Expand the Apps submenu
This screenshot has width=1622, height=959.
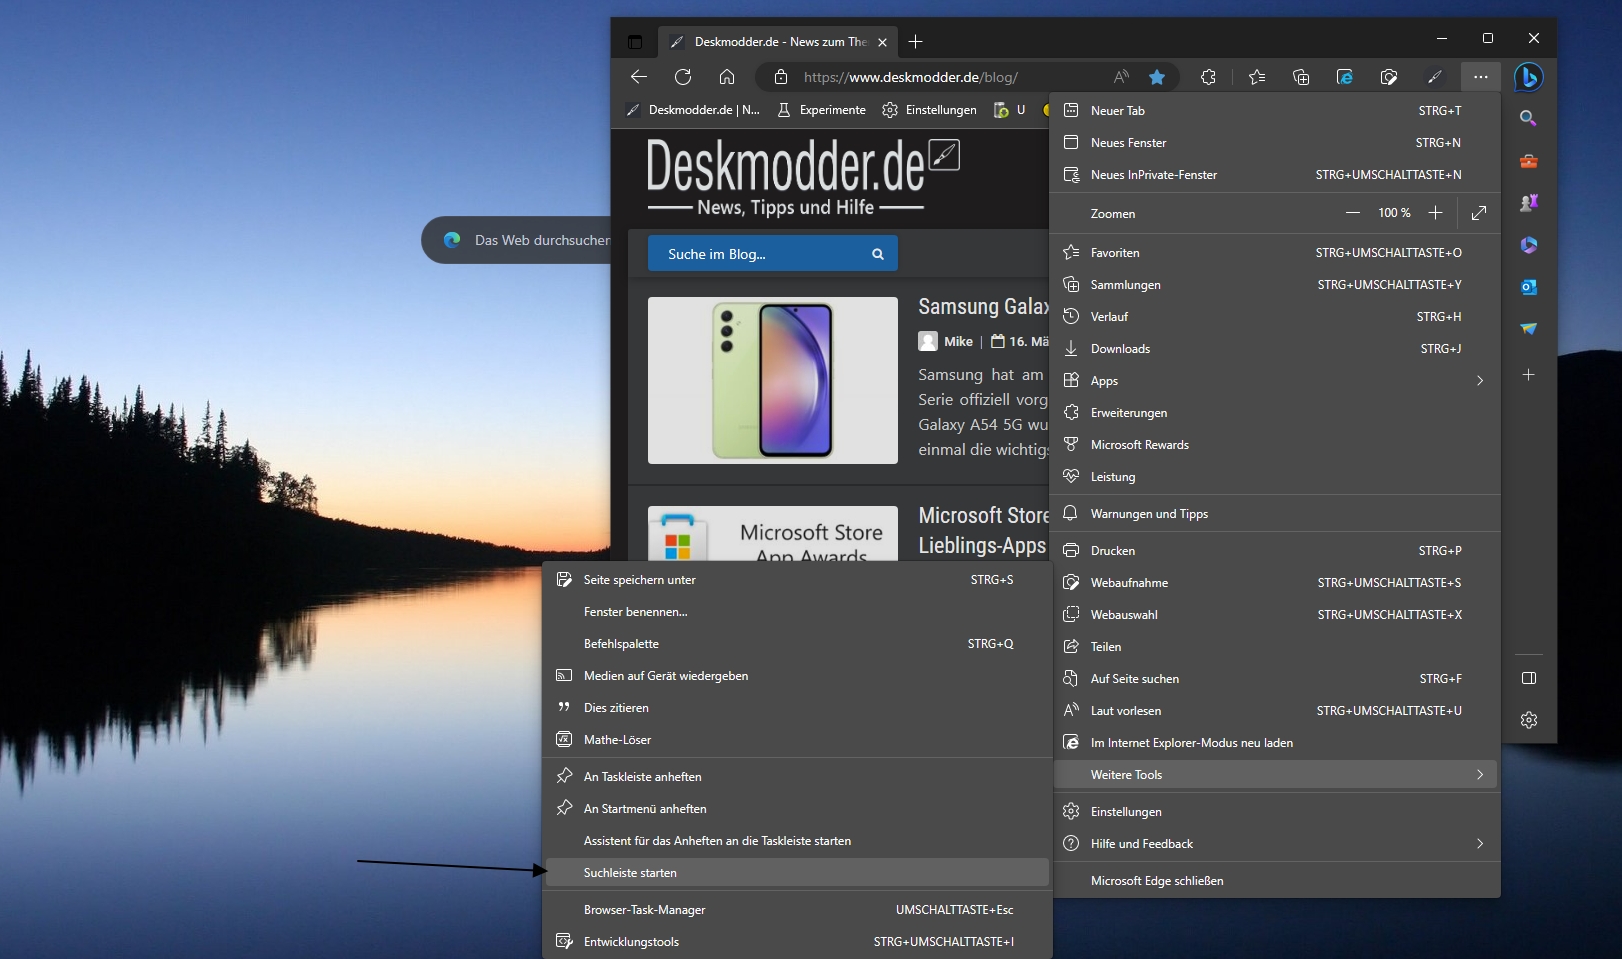pyautogui.click(x=1276, y=381)
